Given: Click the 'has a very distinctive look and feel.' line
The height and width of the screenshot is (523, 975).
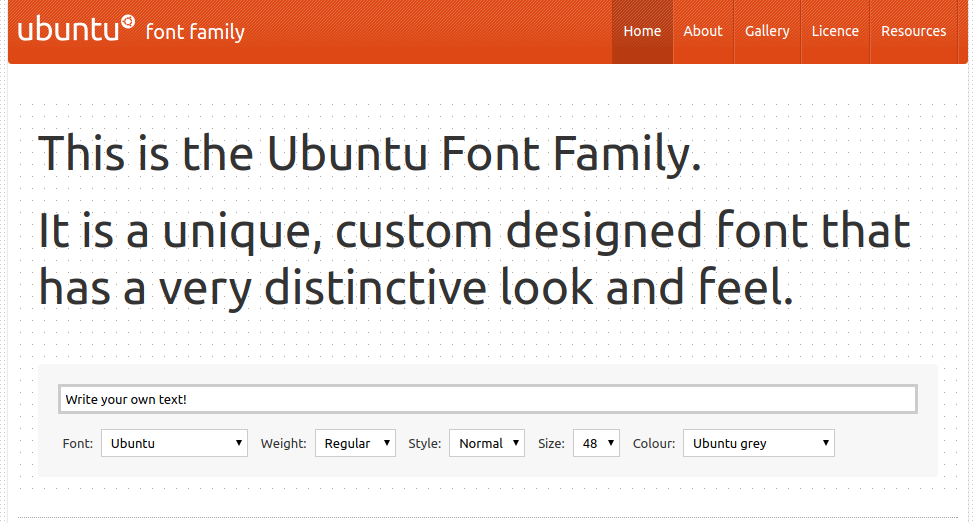Looking at the screenshot, I should tap(416, 288).
